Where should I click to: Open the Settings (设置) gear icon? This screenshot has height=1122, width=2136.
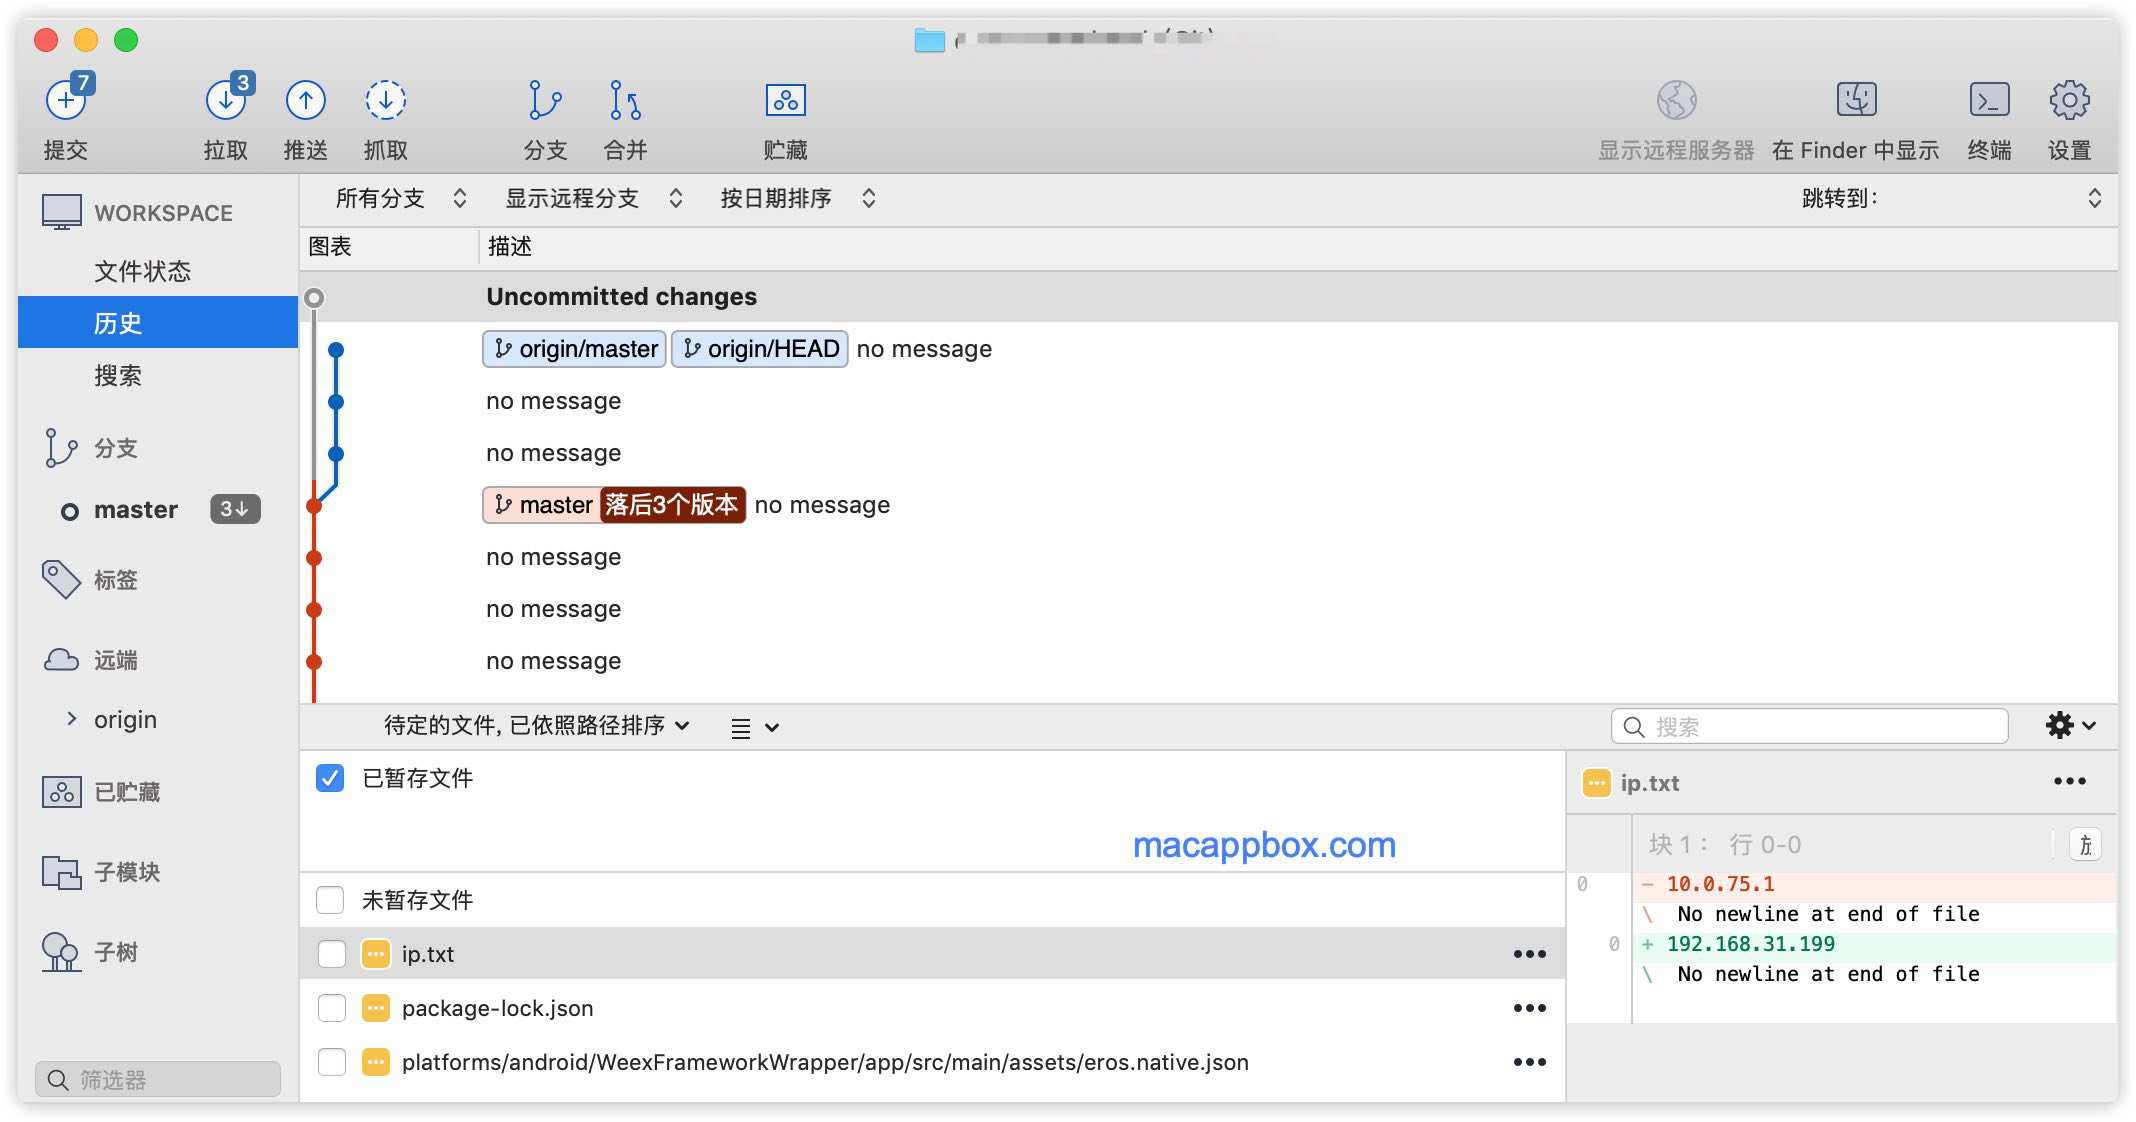click(x=2069, y=100)
